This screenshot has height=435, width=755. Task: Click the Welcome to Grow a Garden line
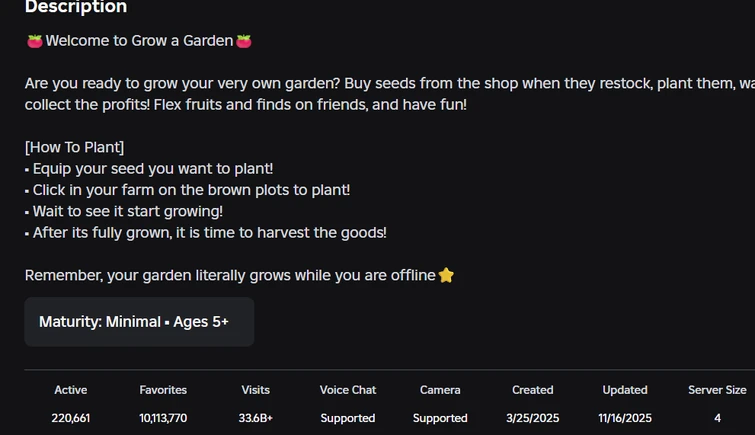pos(139,41)
